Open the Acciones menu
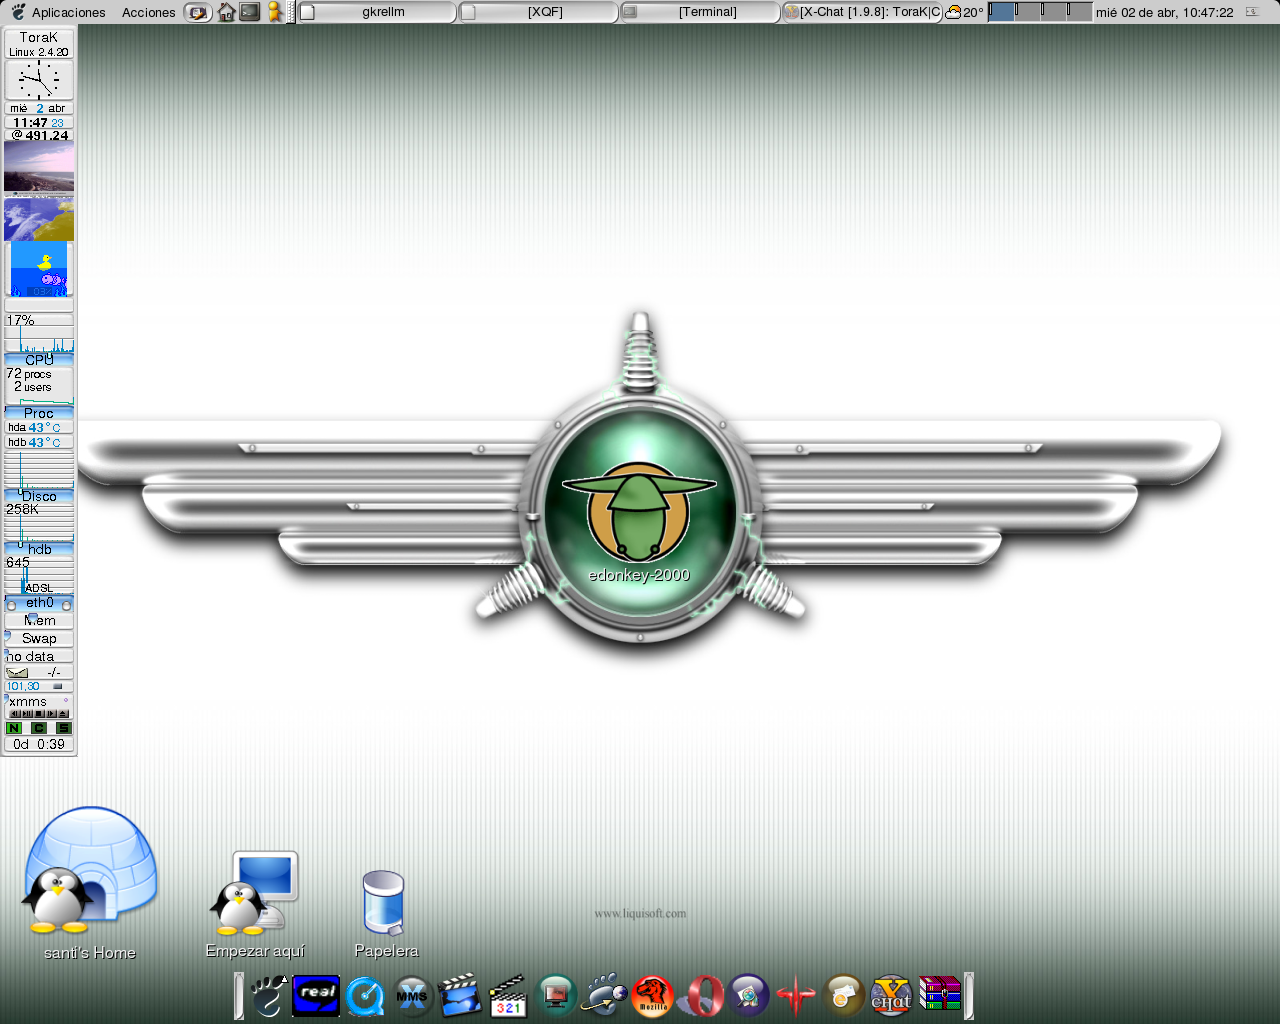1280x1024 pixels. [149, 12]
